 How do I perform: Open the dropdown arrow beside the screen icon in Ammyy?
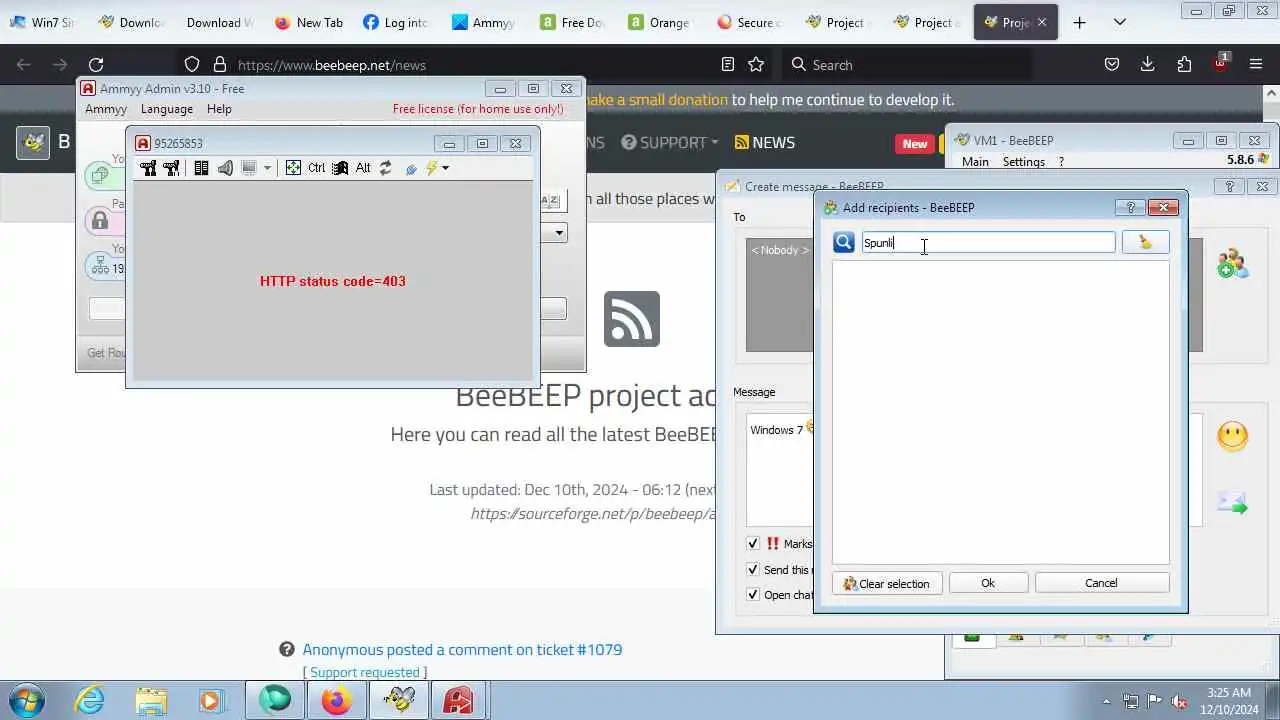pyautogui.click(x=267, y=168)
